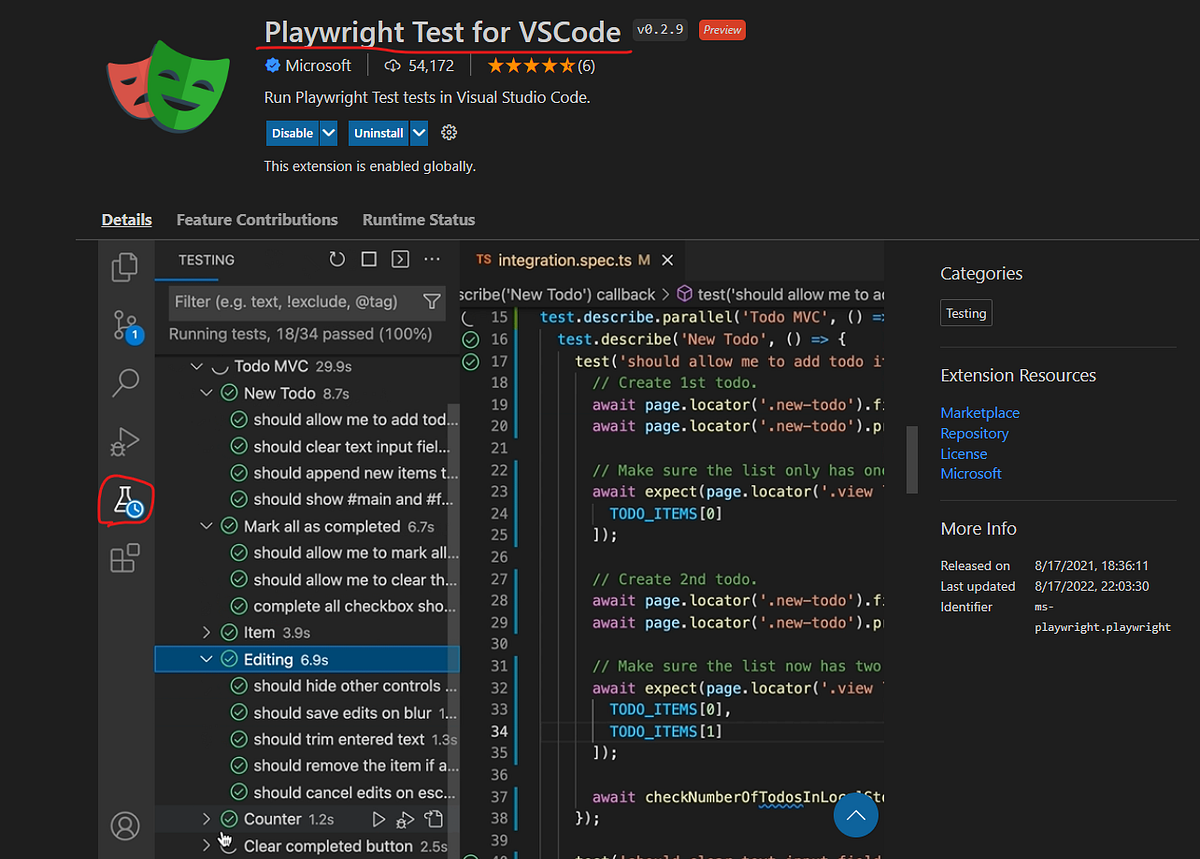Select the Search icon in the sidebar

pos(124,382)
